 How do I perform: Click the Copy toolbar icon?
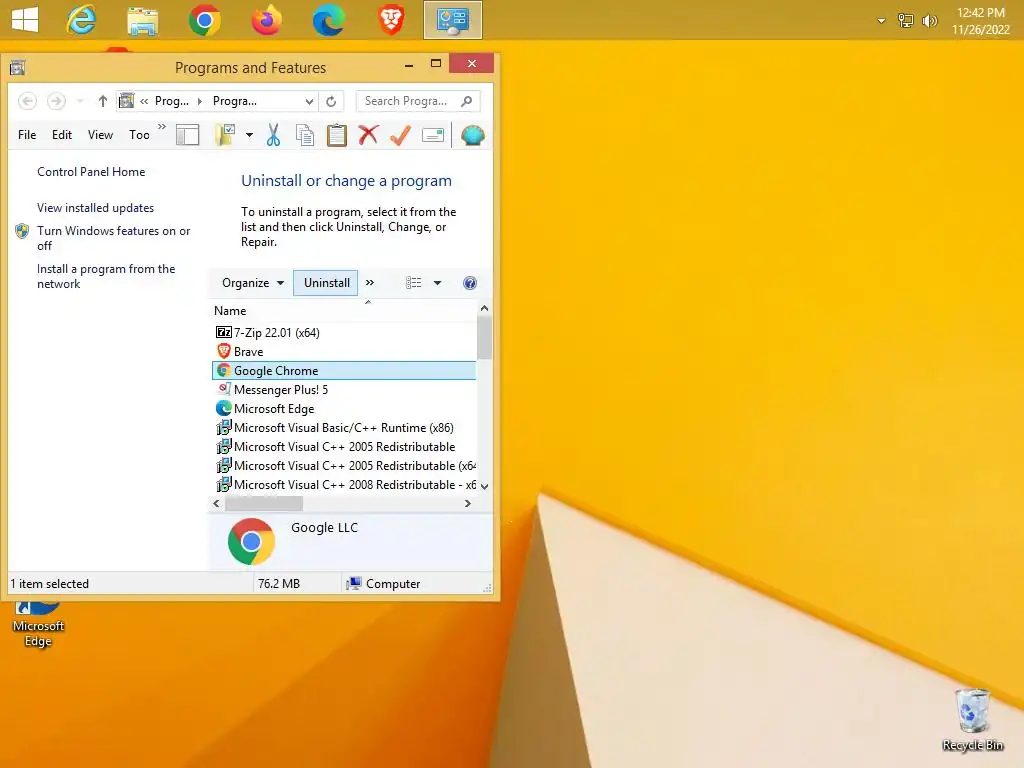pyautogui.click(x=305, y=135)
